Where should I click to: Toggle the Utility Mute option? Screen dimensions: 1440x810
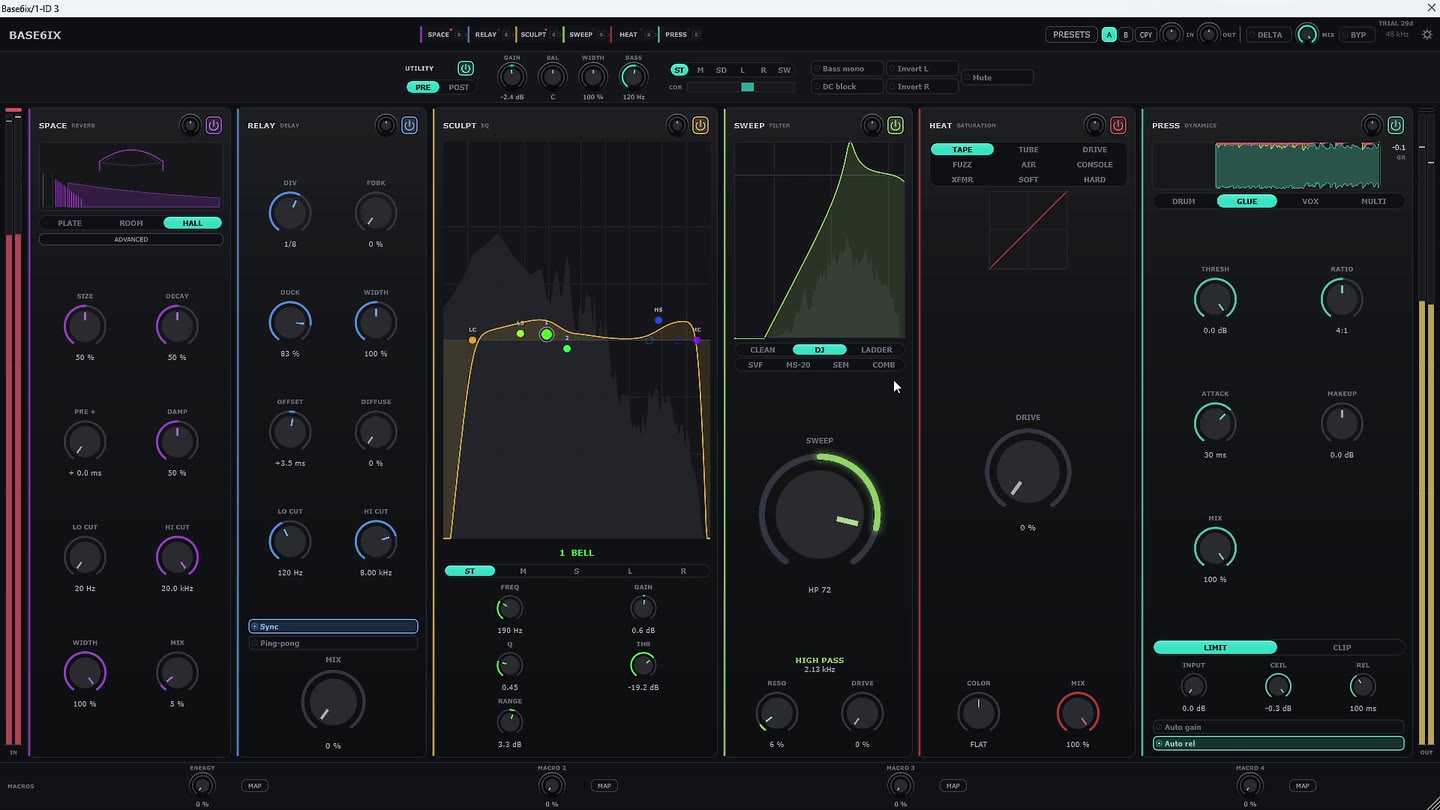pyautogui.click(x=997, y=77)
